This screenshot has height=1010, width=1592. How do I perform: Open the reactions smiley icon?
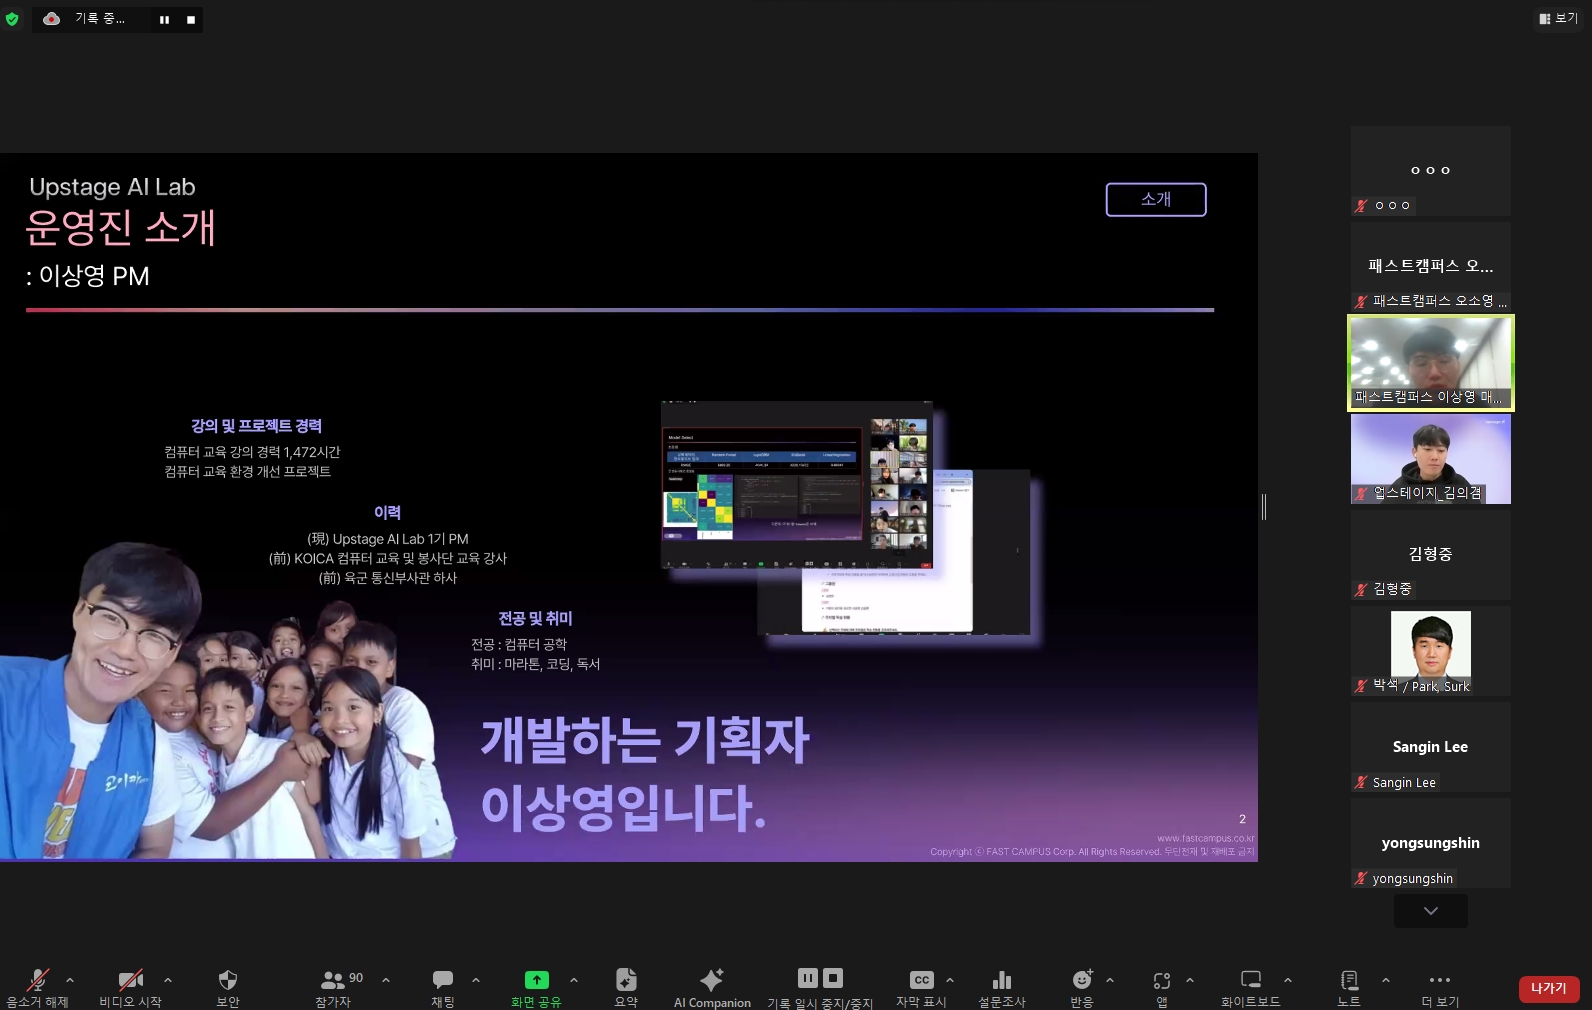[1082, 980]
